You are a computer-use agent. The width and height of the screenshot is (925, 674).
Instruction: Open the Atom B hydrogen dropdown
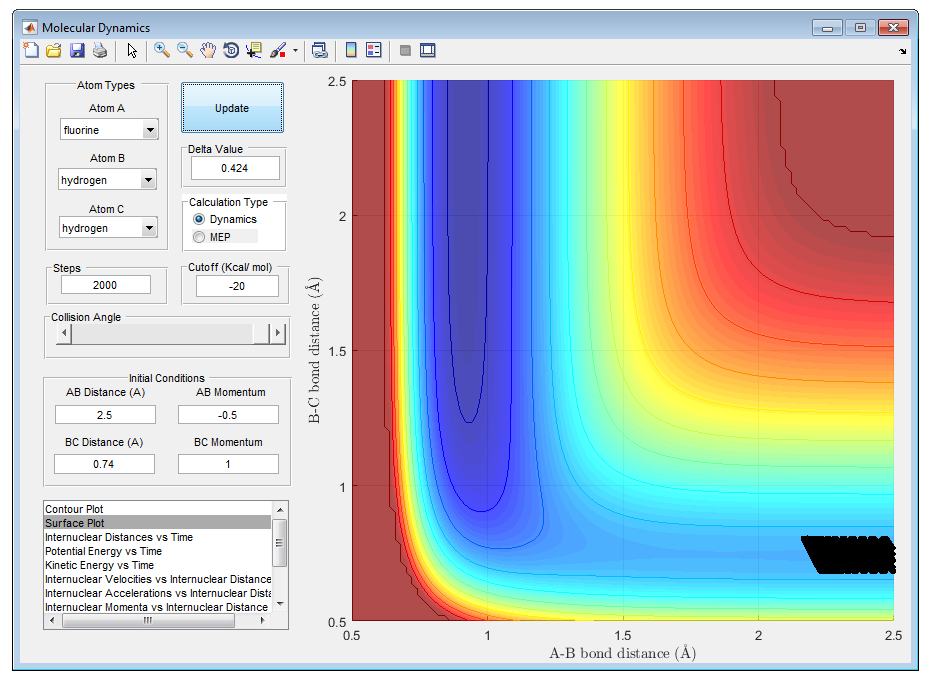pos(148,180)
